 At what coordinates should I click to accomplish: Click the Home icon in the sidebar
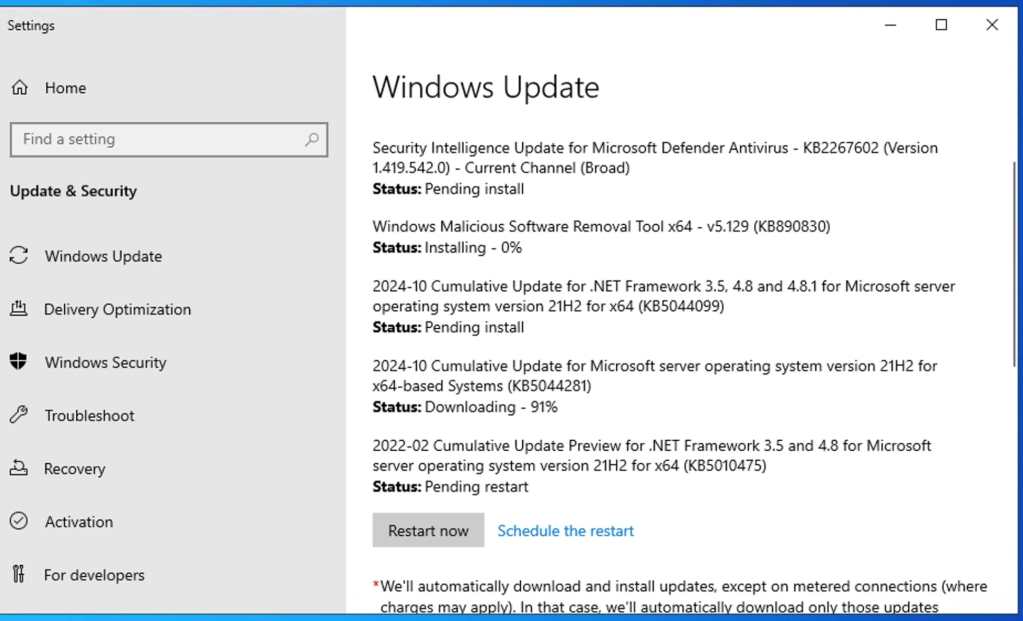[x=18, y=87]
